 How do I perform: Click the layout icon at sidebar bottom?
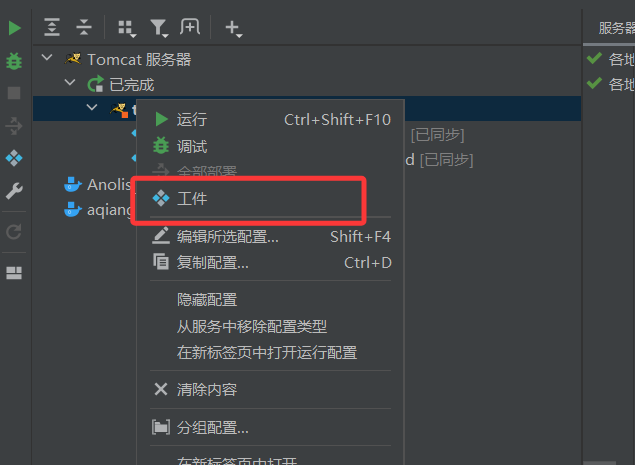coord(14,273)
